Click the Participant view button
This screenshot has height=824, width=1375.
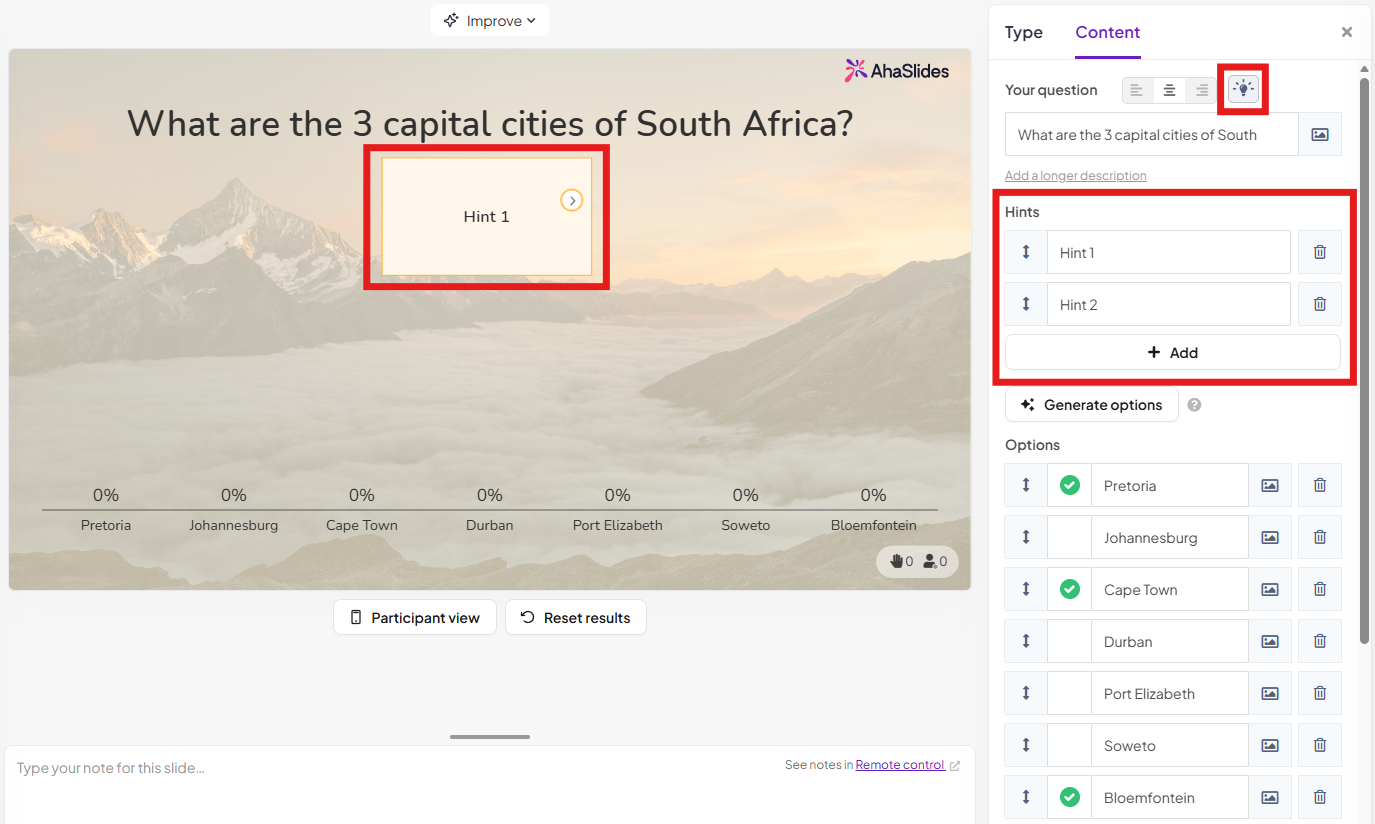click(414, 617)
